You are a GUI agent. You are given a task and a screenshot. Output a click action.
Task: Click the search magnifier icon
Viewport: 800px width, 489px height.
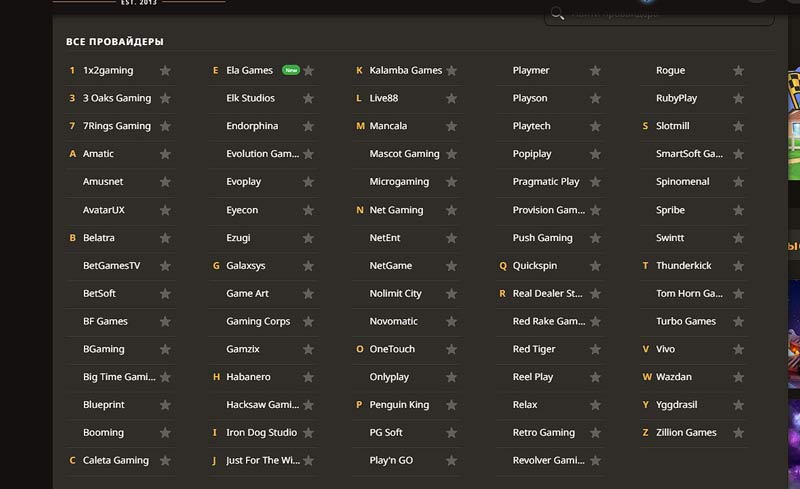tap(558, 14)
